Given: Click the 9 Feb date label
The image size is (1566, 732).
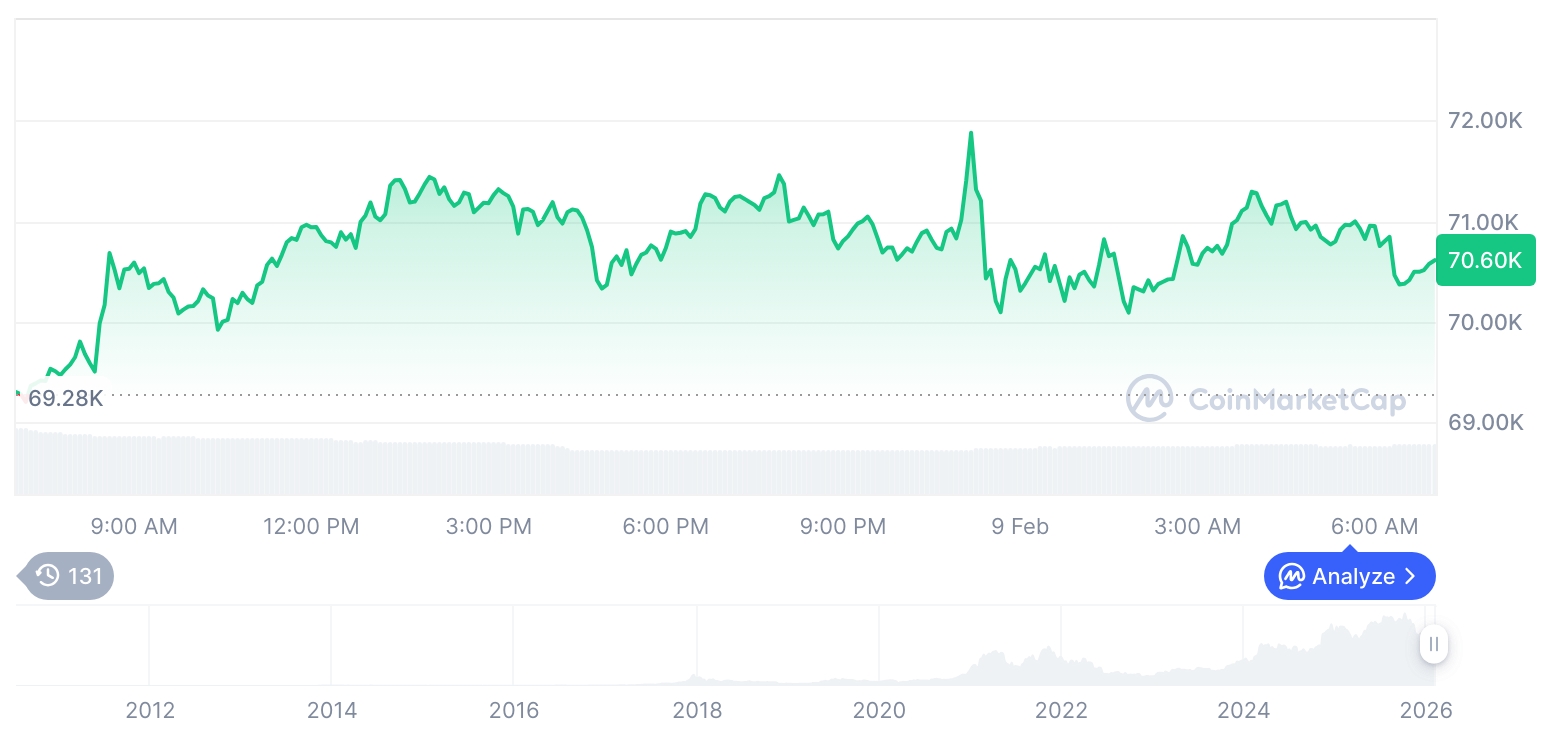Looking at the screenshot, I should [x=1020, y=526].
